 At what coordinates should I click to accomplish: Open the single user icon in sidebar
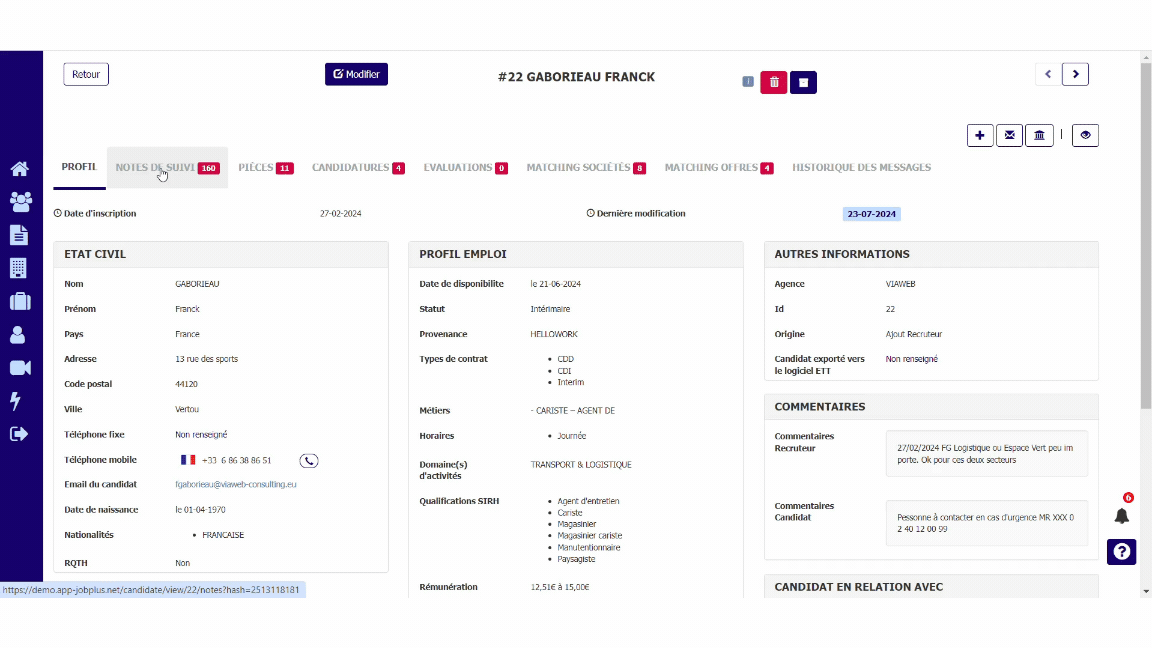(18, 335)
